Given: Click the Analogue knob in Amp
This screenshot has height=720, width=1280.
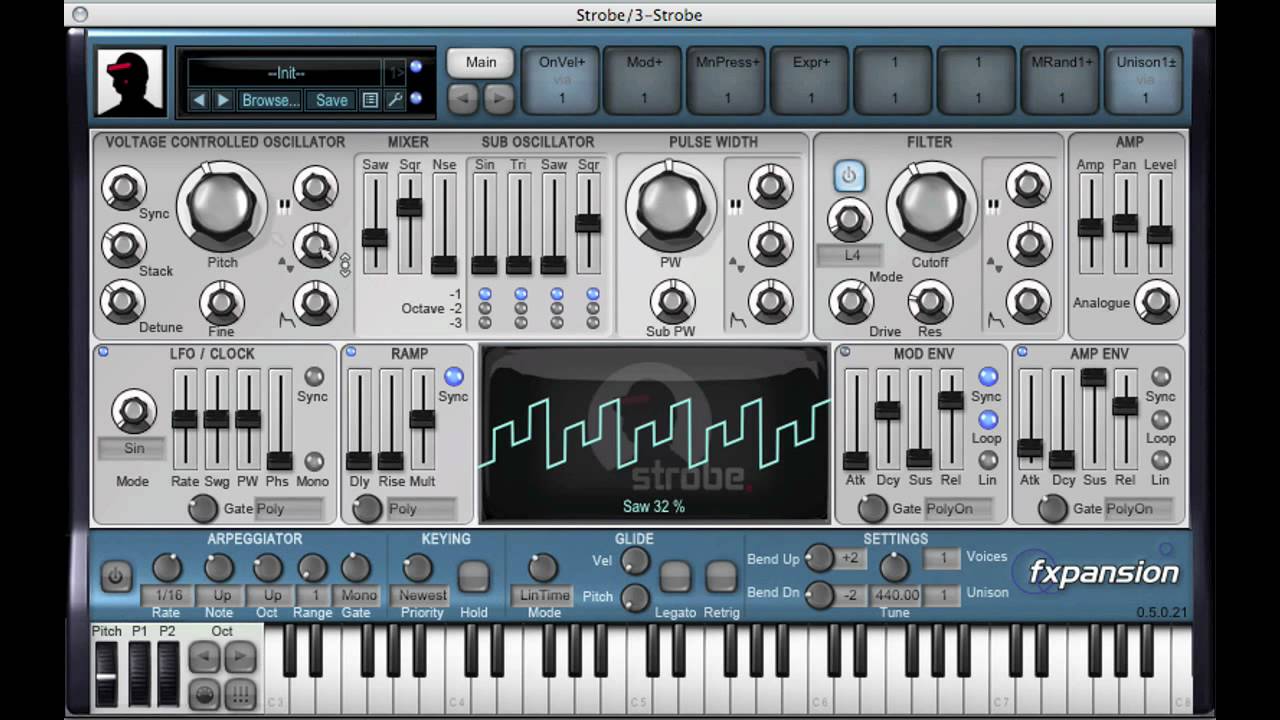Looking at the screenshot, I should [x=1157, y=301].
